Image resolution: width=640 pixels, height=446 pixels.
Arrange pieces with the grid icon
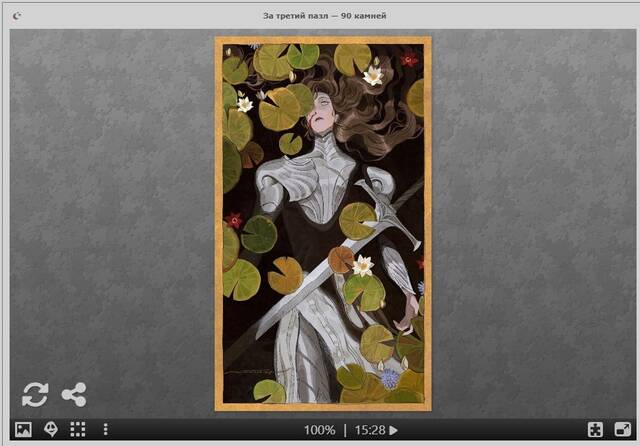click(x=77, y=430)
